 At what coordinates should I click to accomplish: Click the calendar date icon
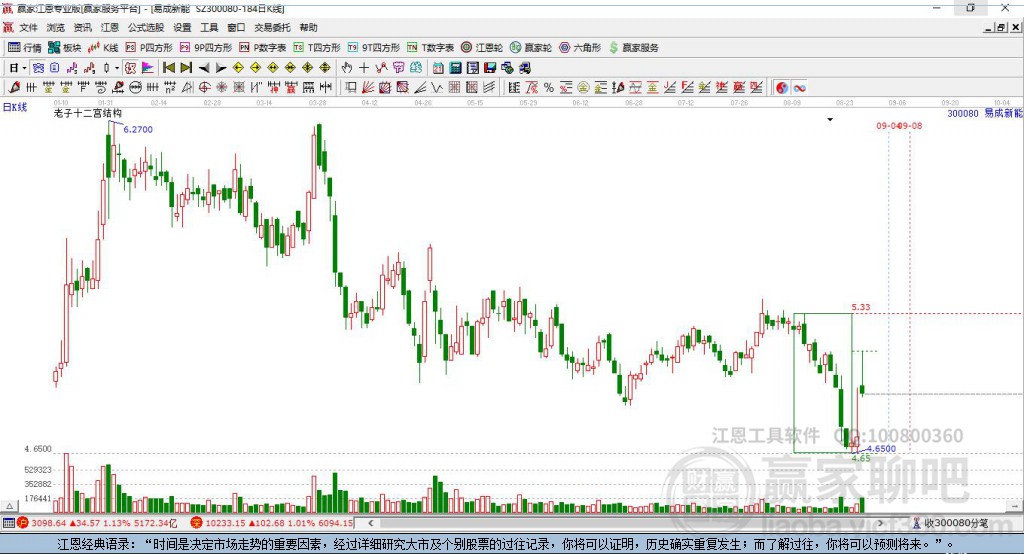coord(438,68)
